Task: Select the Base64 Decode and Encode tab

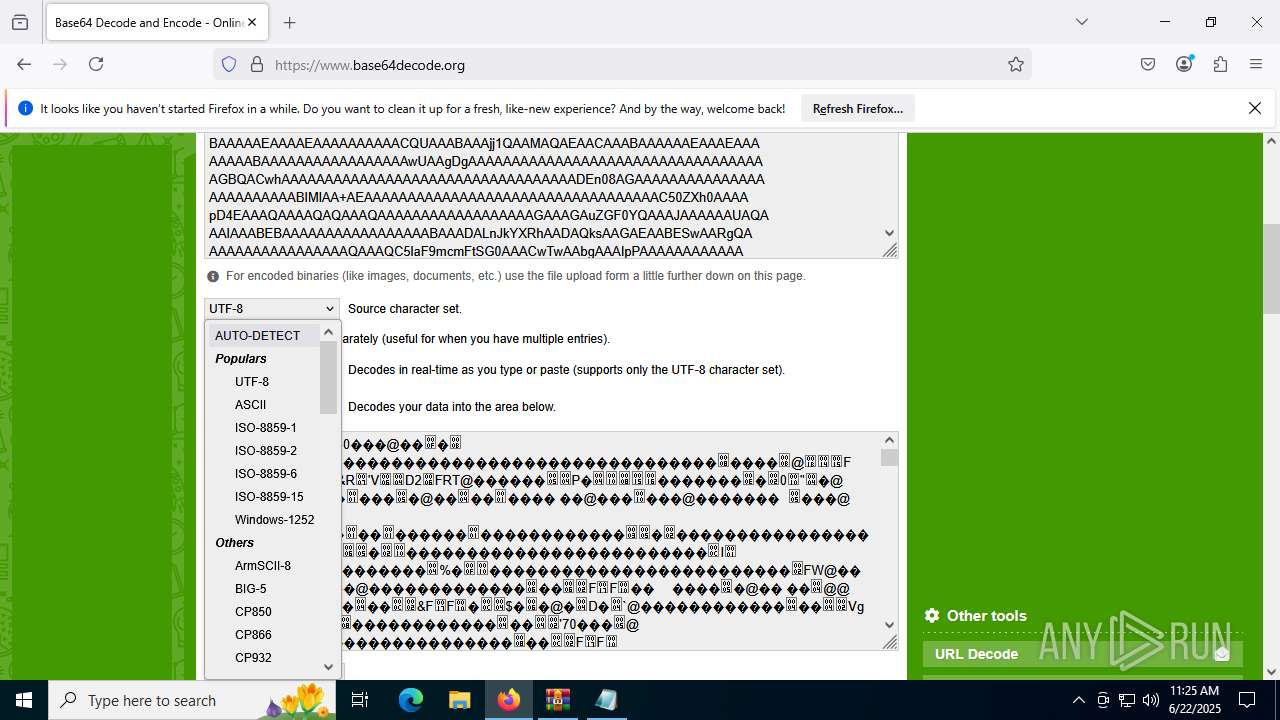Action: (157, 22)
